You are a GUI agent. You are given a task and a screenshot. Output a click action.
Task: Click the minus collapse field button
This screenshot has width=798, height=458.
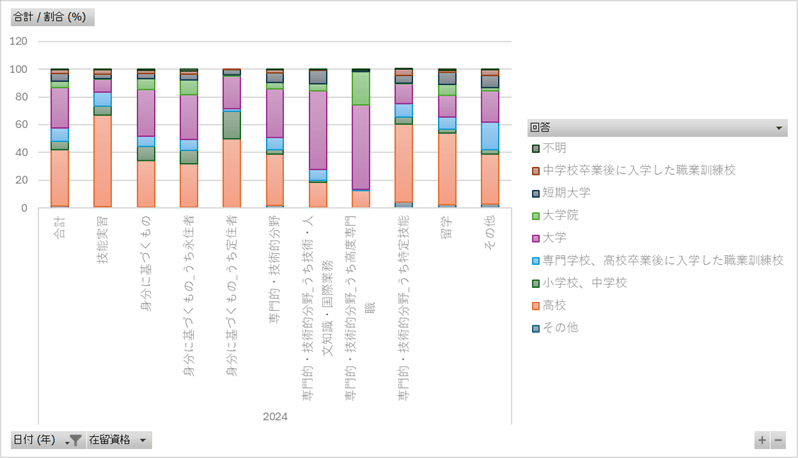(778, 440)
